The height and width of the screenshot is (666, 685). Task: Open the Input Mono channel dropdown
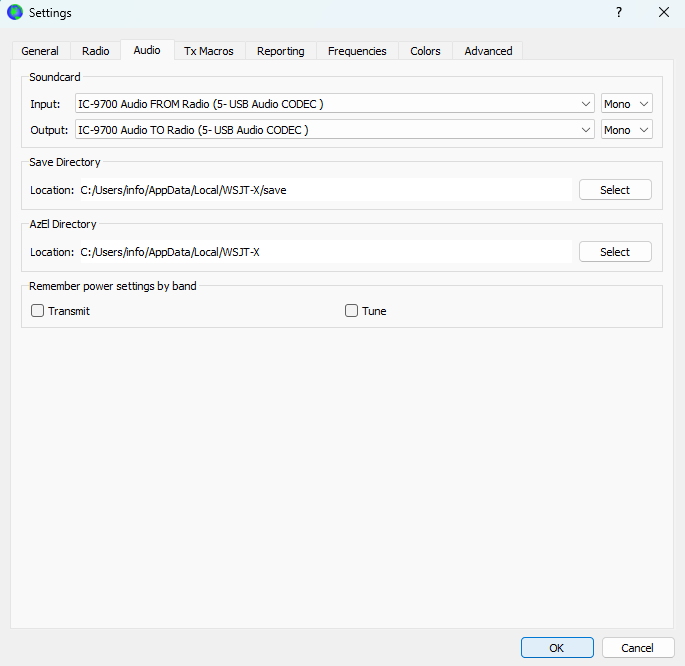[x=626, y=104]
